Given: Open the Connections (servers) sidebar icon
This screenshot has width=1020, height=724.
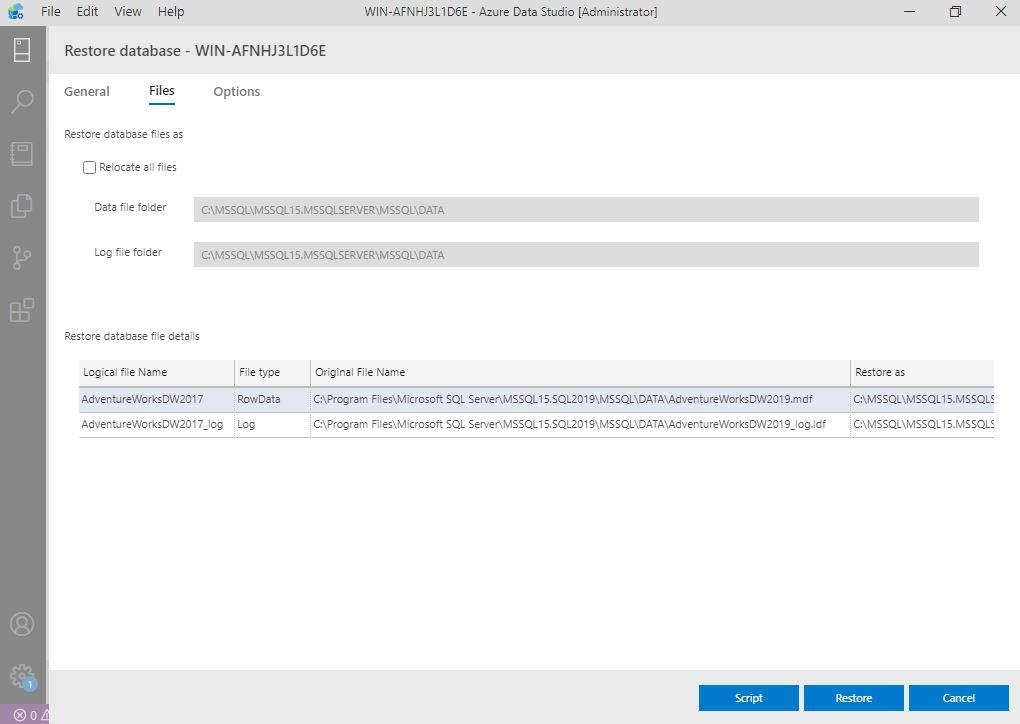Looking at the screenshot, I should (x=22, y=50).
